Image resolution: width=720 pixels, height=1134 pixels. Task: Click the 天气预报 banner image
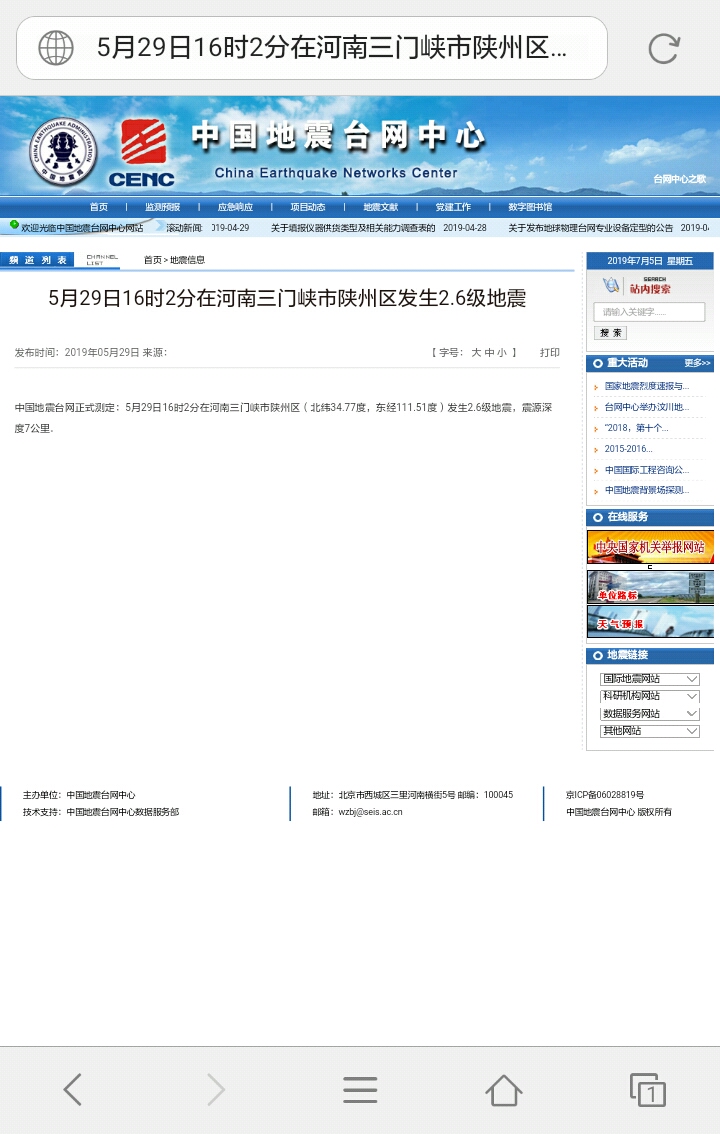pyautogui.click(x=650, y=622)
